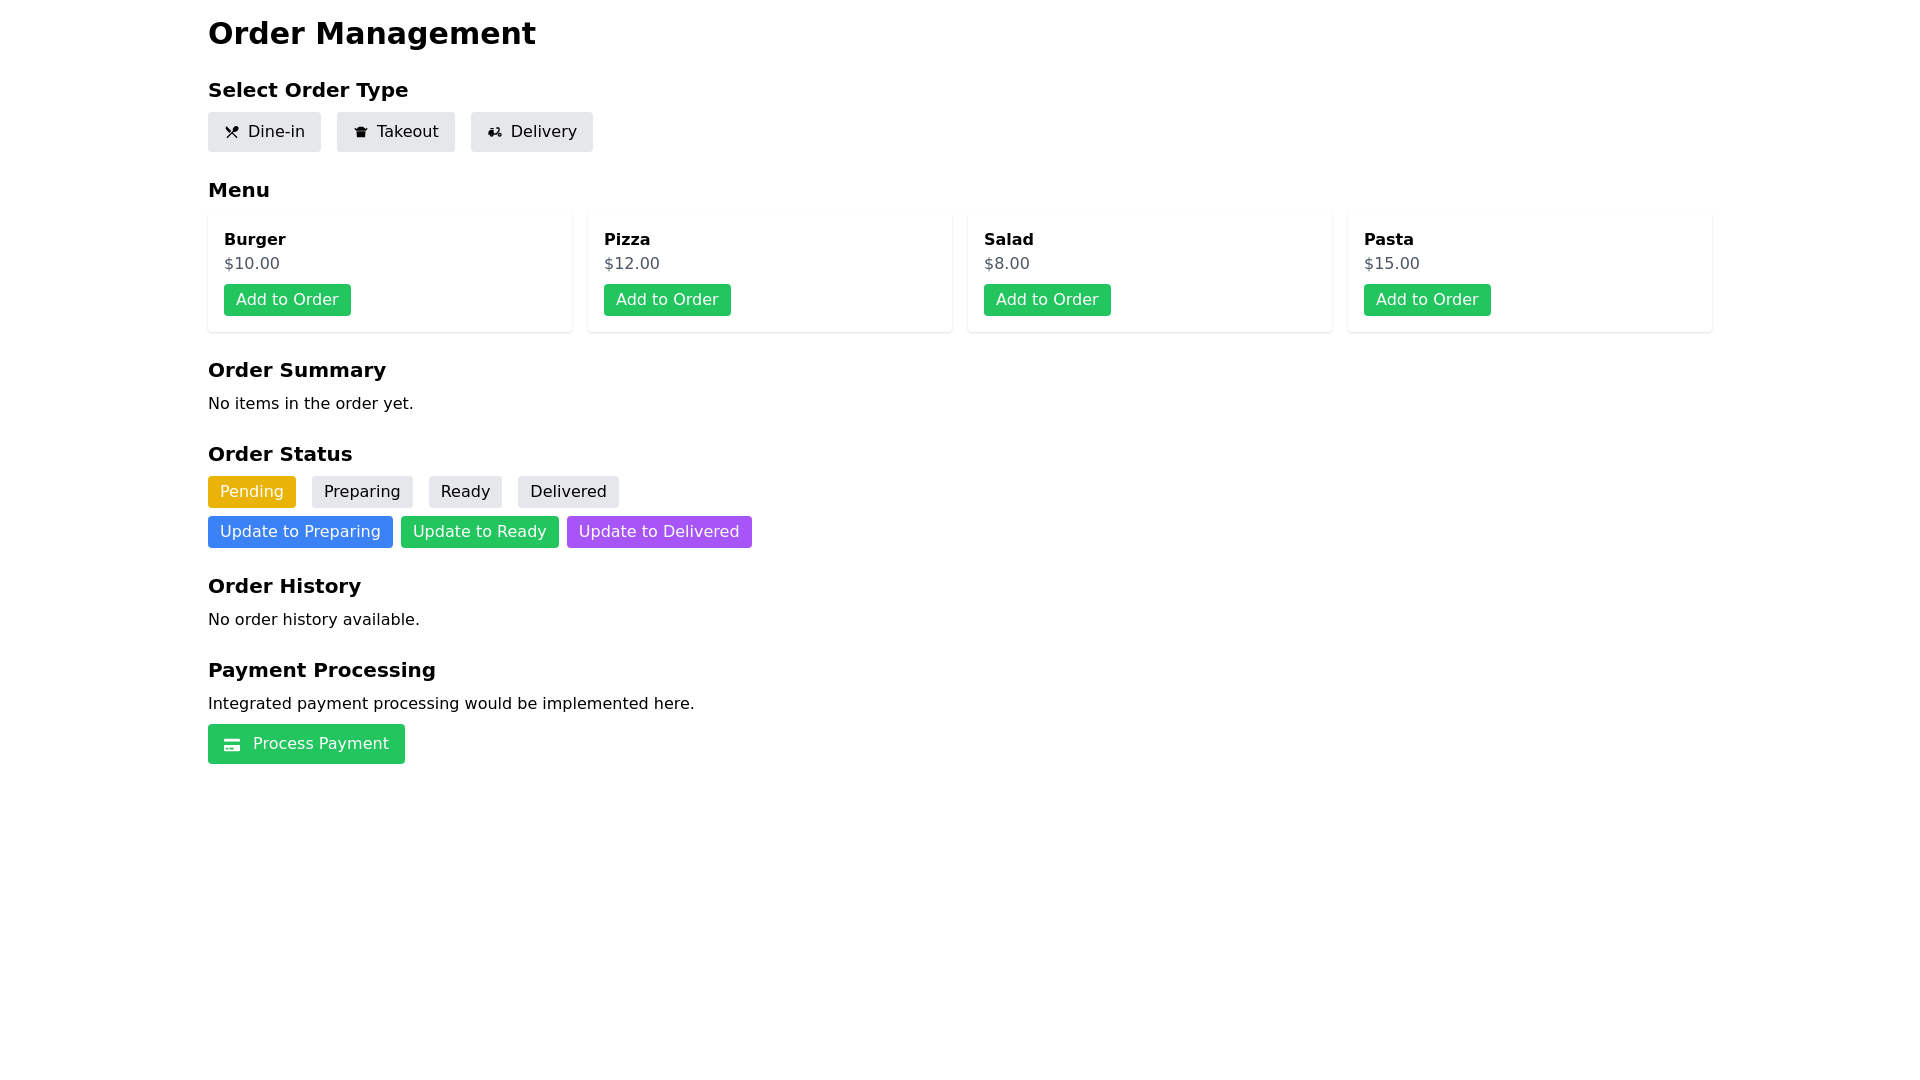Click Update to Ready
The height and width of the screenshot is (1080, 1920).
[x=480, y=531]
